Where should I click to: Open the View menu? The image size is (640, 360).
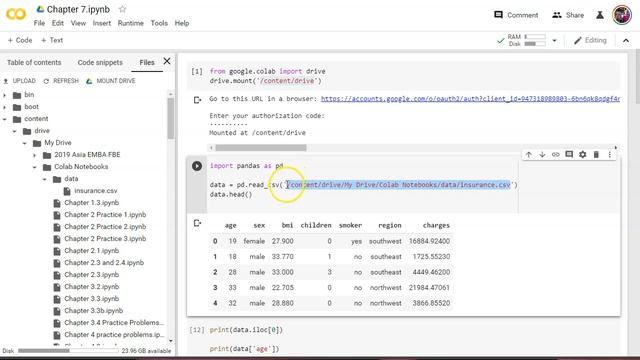tap(78, 23)
